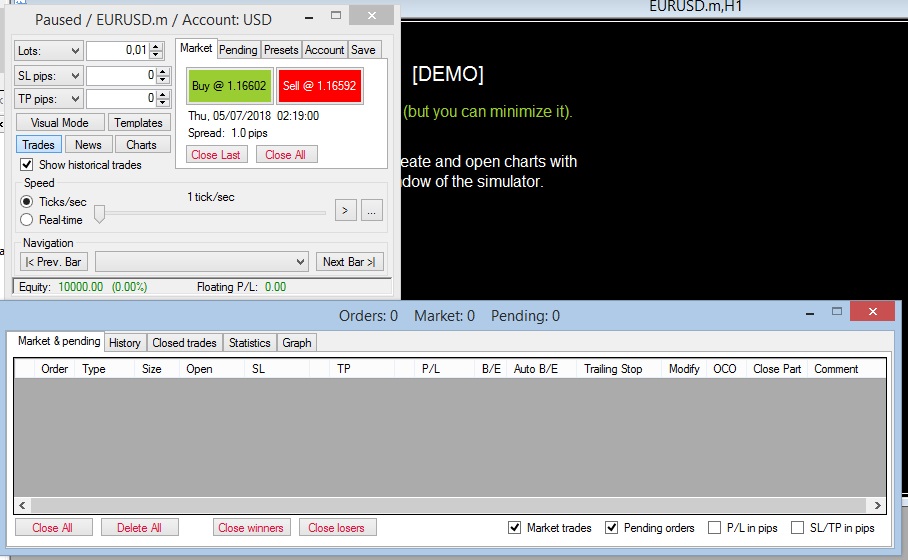Click the SL pips stepper arrows

(x=163, y=76)
